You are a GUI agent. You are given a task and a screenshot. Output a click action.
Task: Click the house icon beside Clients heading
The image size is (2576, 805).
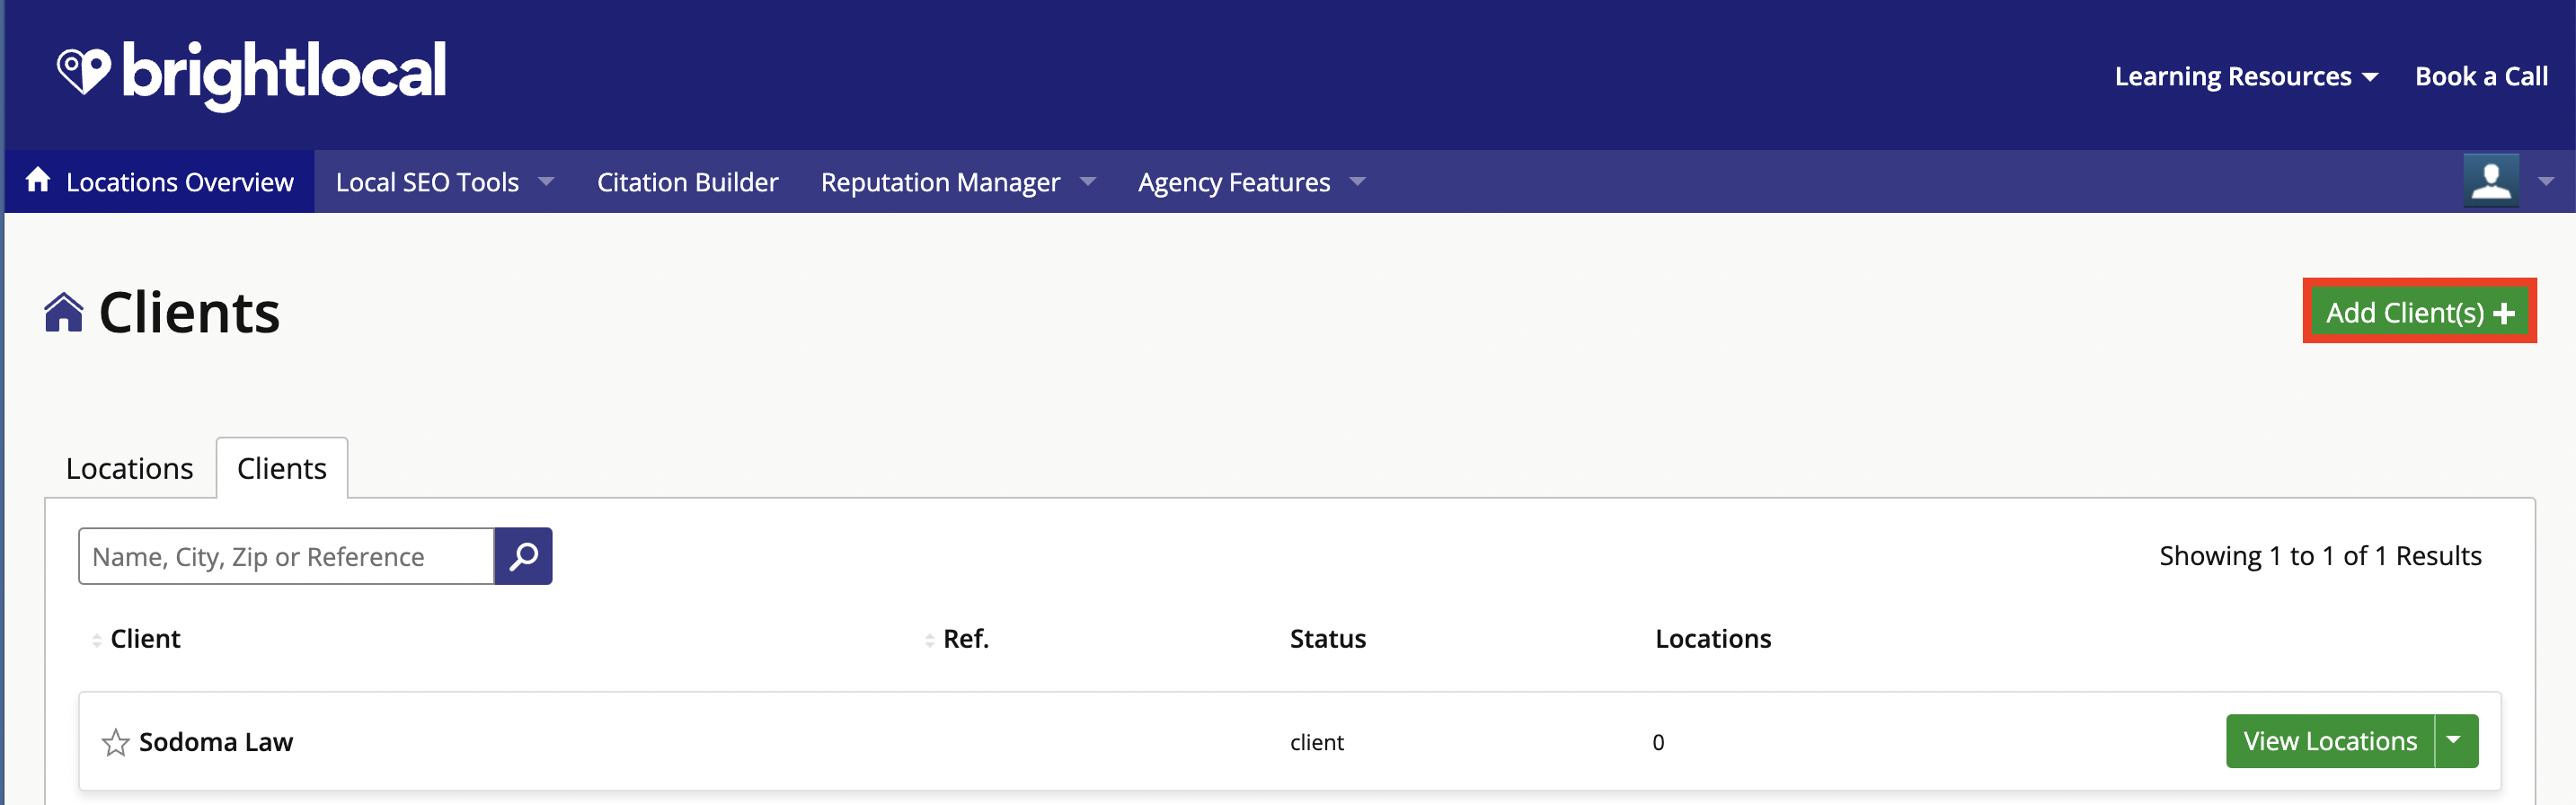tap(64, 313)
